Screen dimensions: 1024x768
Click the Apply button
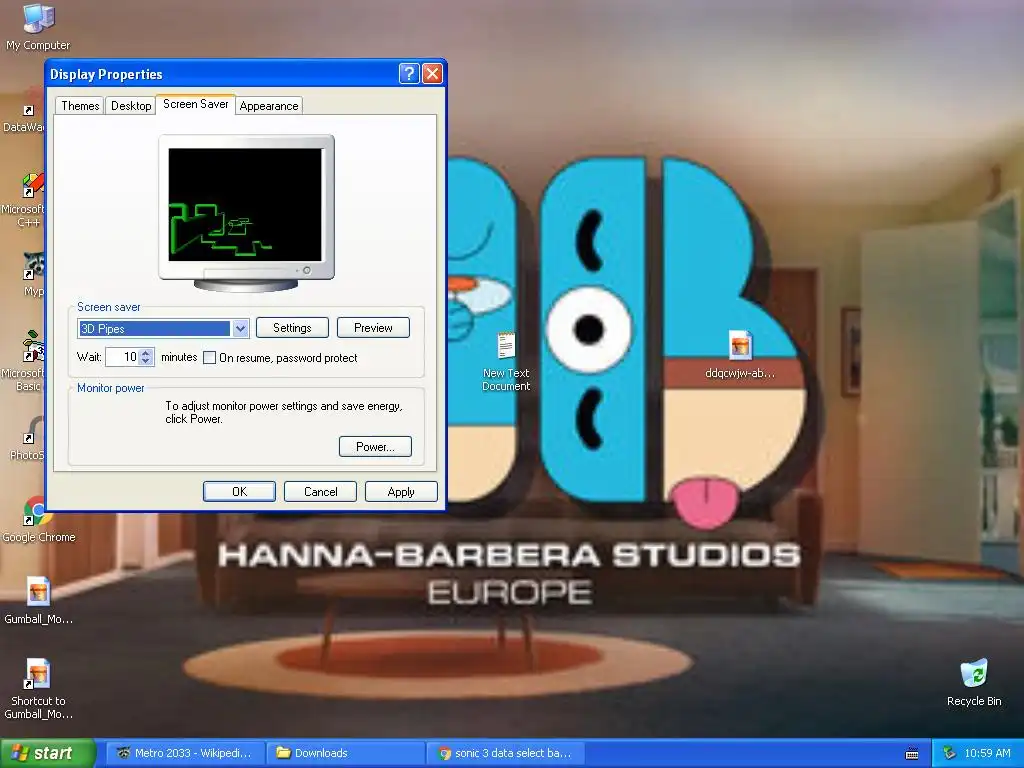coord(401,492)
